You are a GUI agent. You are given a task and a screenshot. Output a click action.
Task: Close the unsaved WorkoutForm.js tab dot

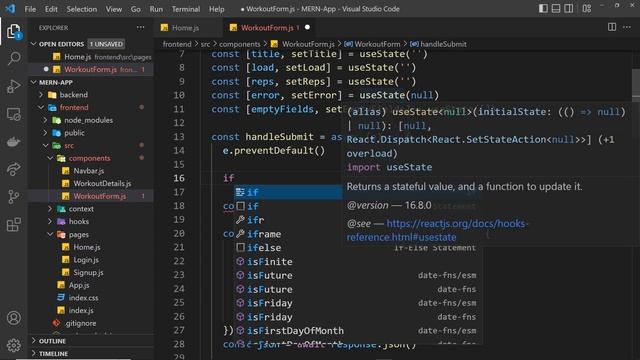[x=307, y=27]
